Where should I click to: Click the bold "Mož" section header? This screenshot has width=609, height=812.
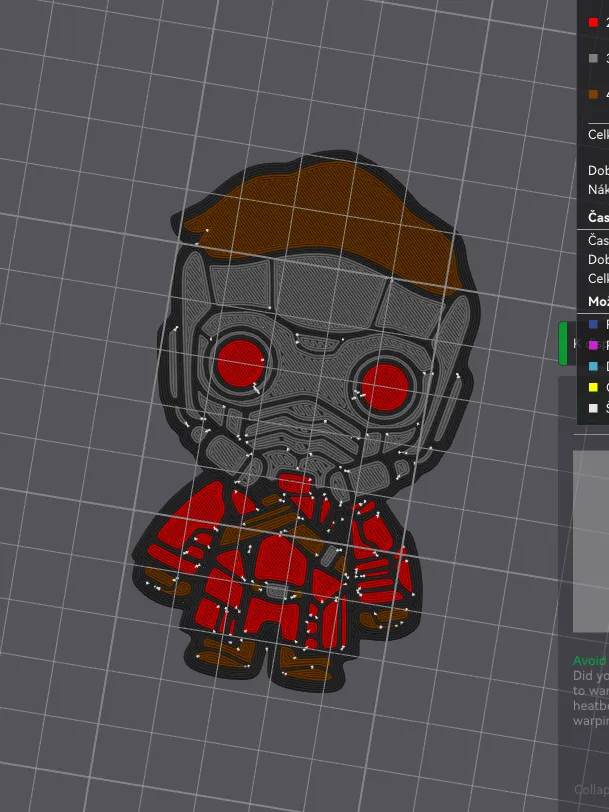598,301
